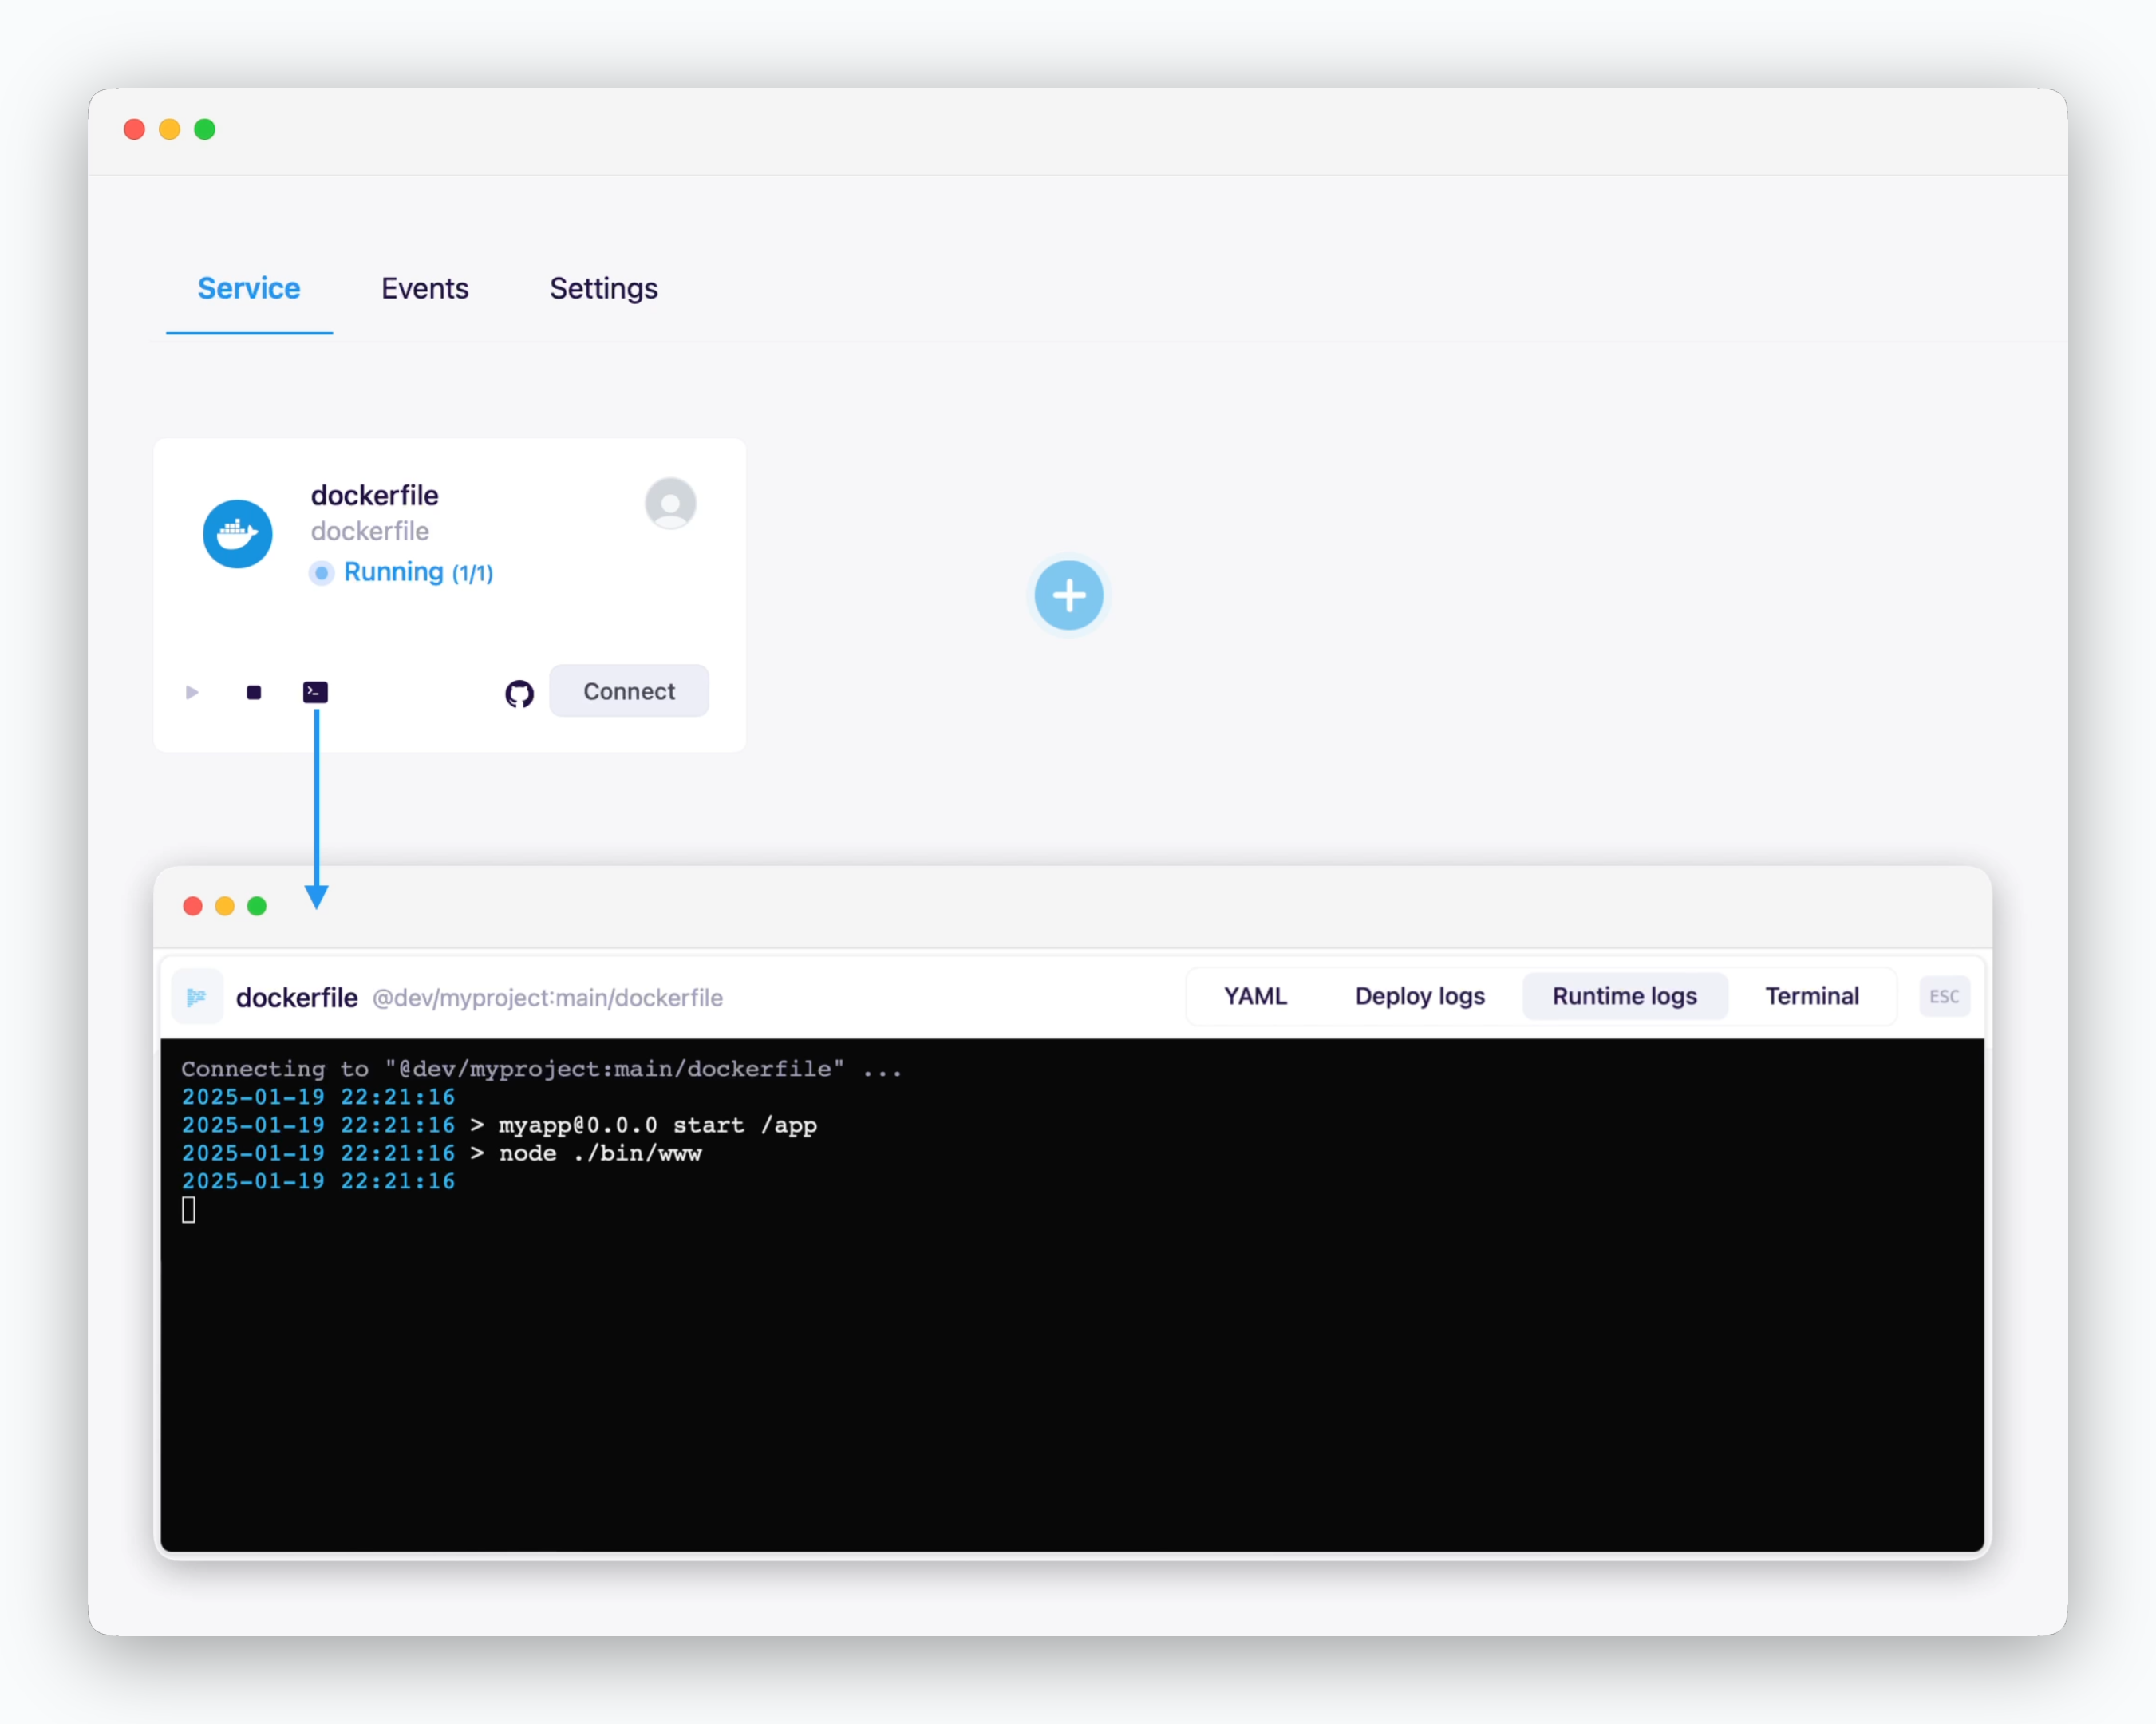The height and width of the screenshot is (1724, 2156).
Task: Open the Settings tab
Action: pos(604,288)
